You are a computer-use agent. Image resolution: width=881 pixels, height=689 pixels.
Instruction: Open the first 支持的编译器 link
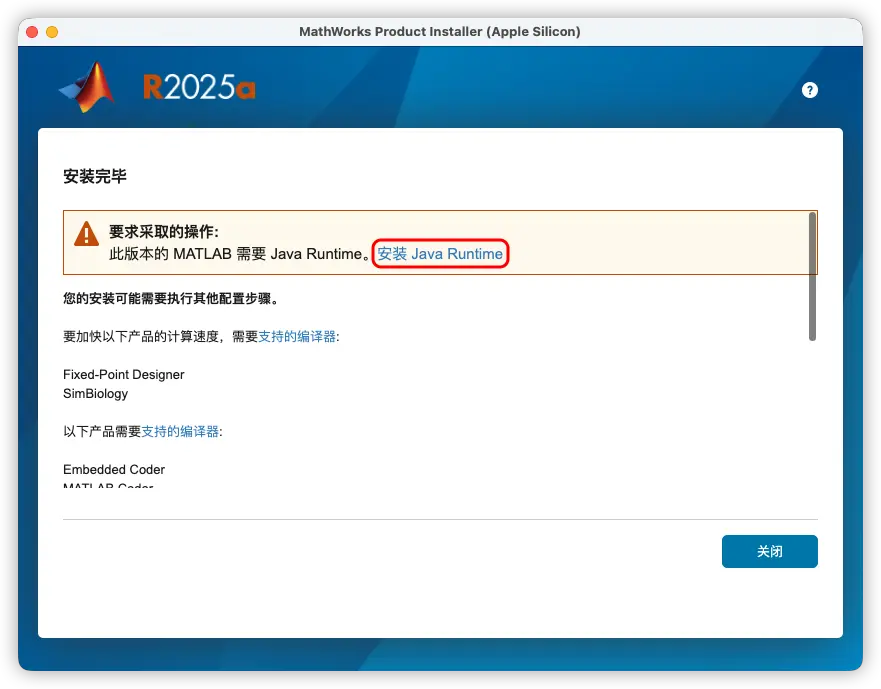tap(300, 337)
